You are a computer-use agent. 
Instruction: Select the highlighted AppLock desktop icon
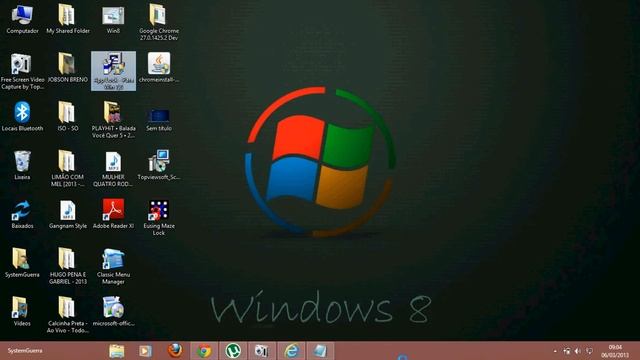tap(113, 71)
